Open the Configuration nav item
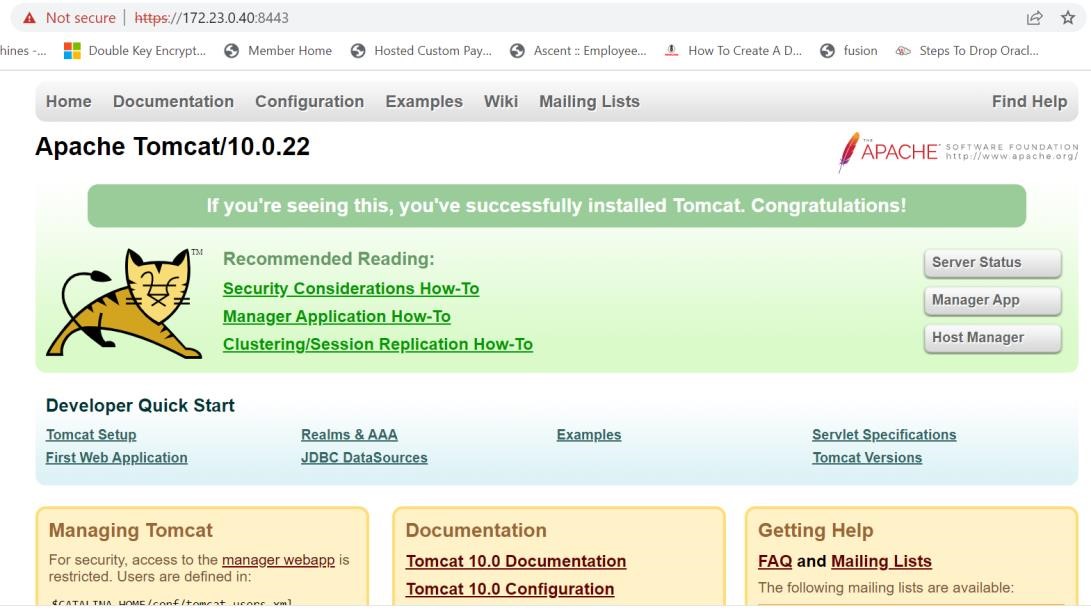The height and width of the screenshot is (612, 1091). [x=310, y=102]
